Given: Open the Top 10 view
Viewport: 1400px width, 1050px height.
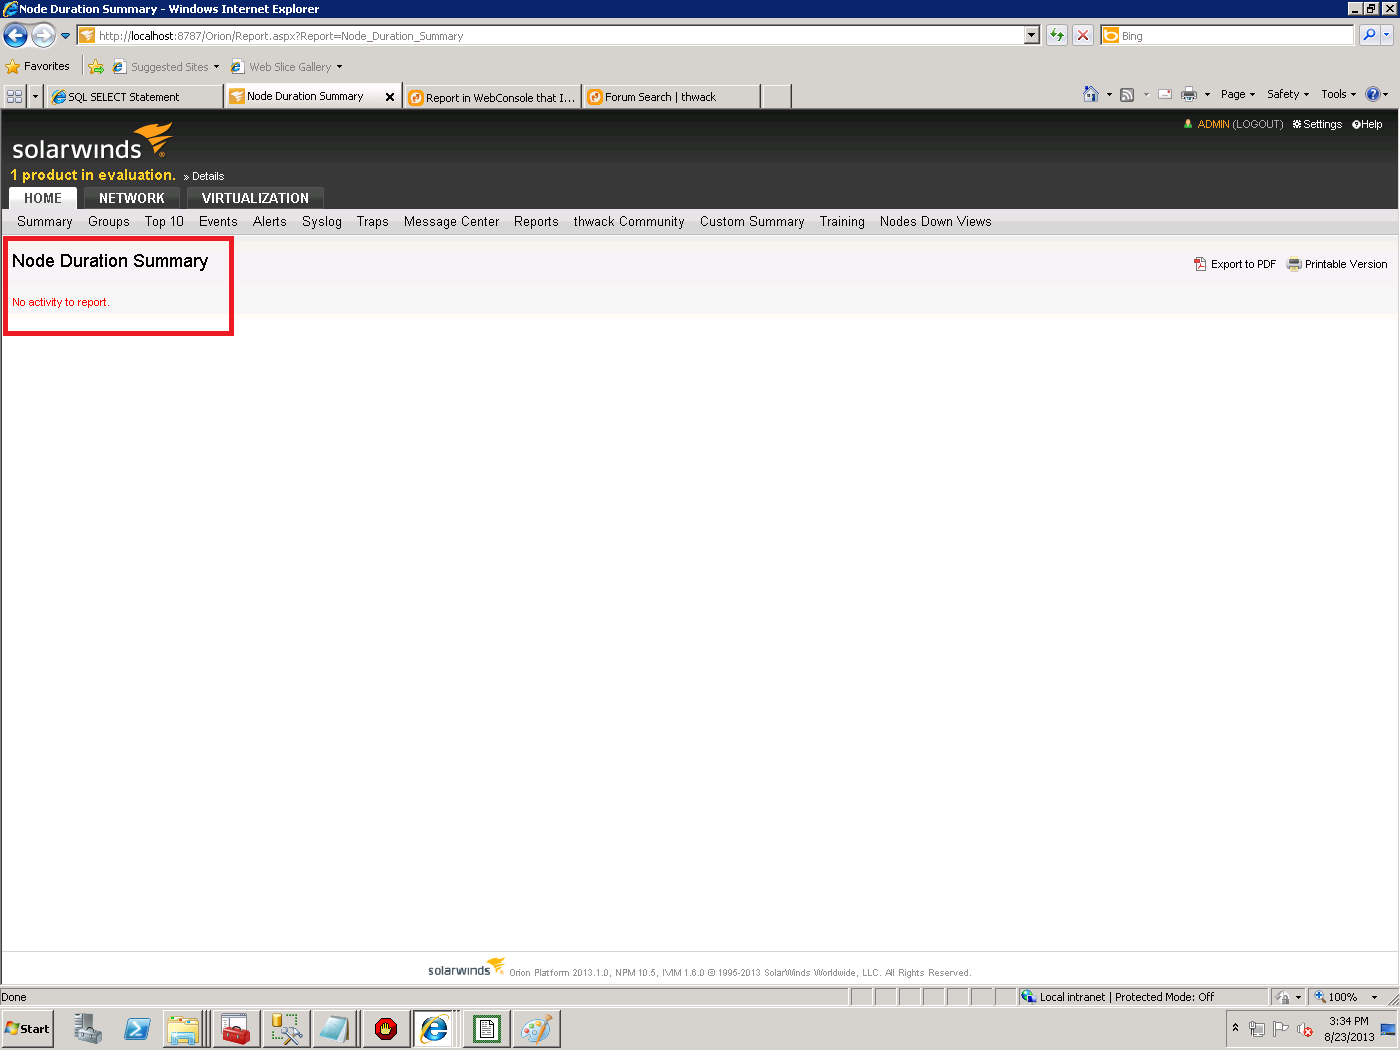Looking at the screenshot, I should pos(164,222).
